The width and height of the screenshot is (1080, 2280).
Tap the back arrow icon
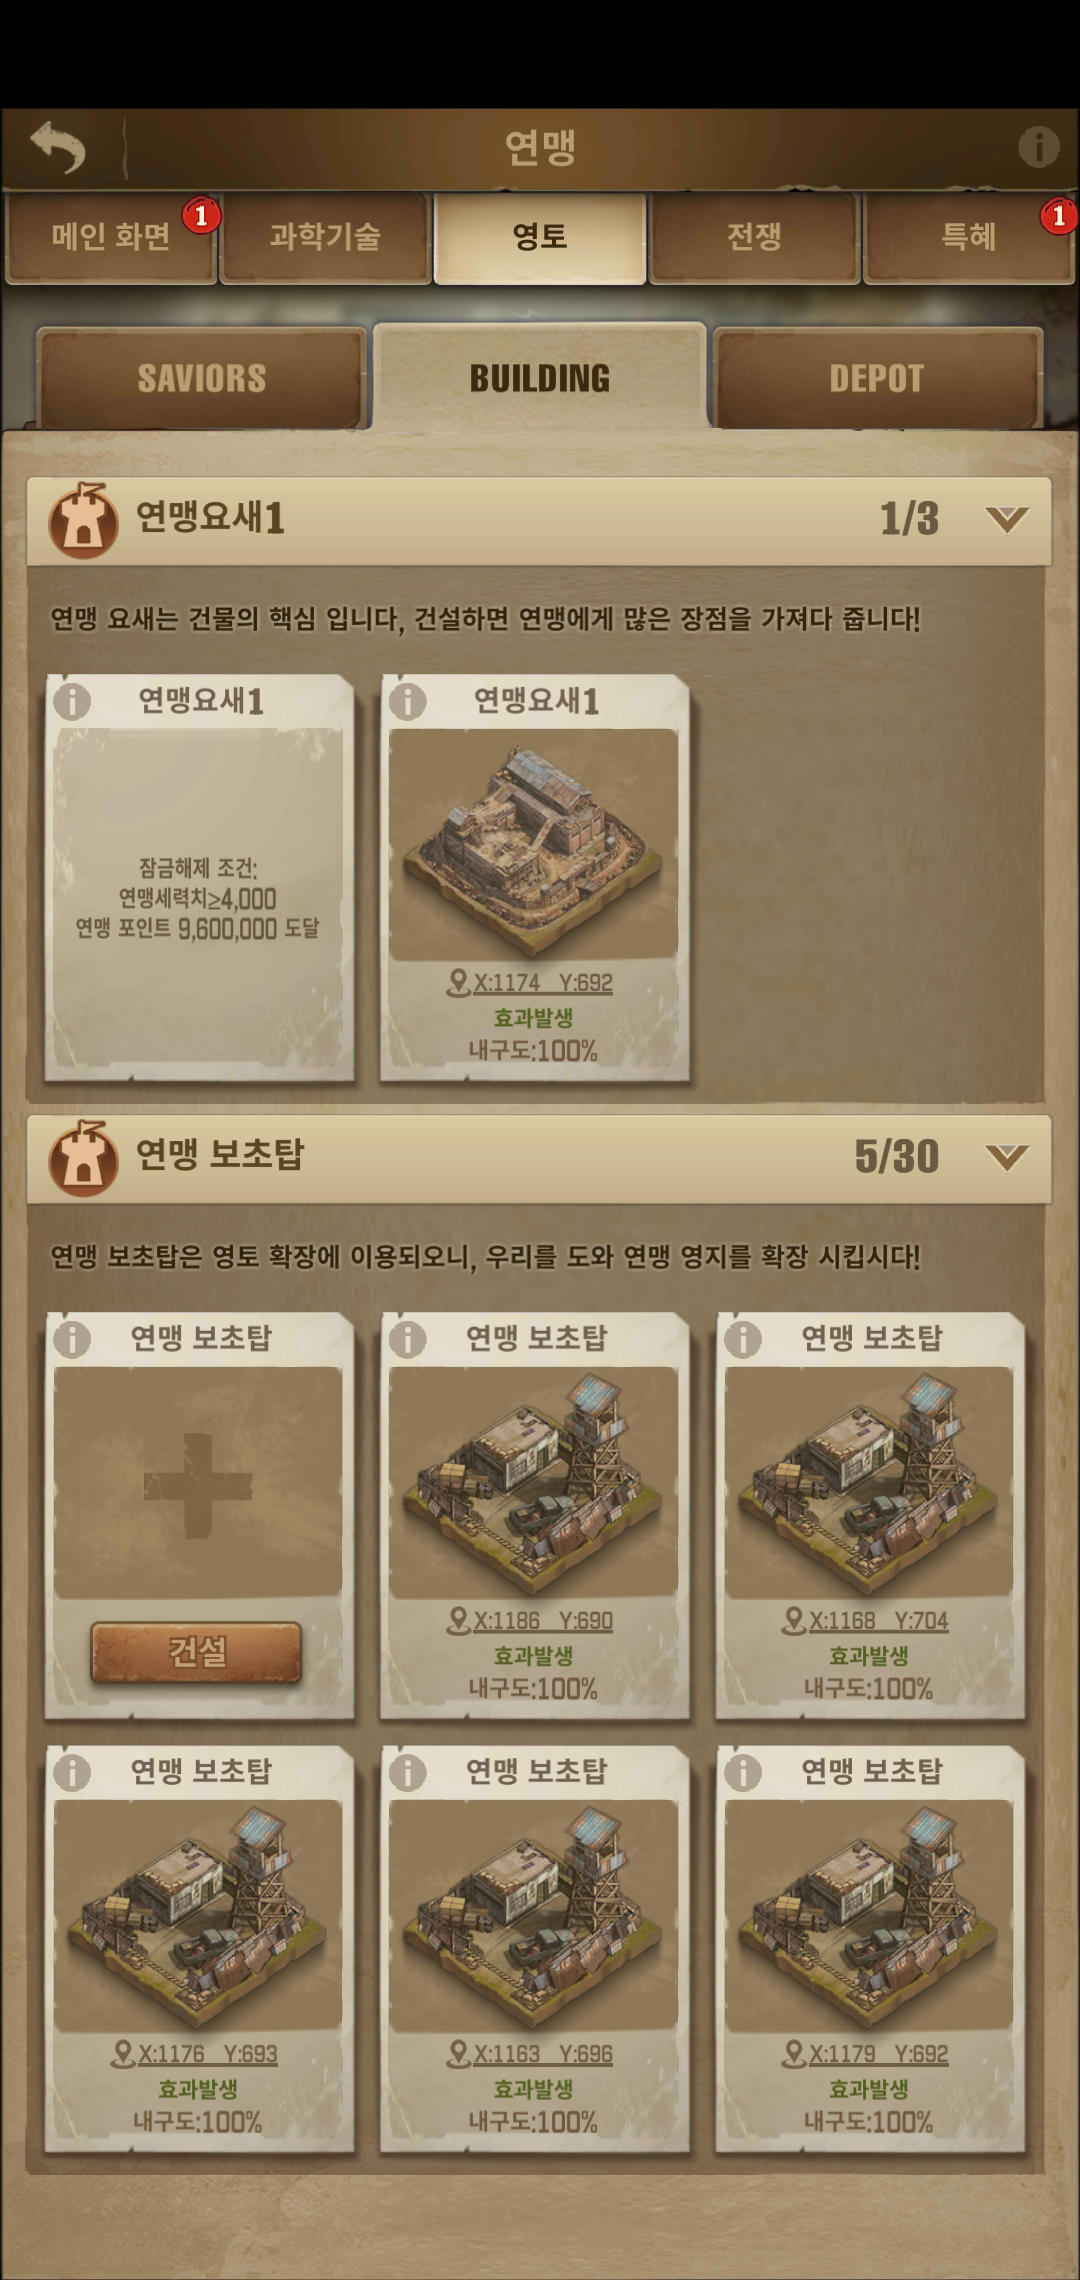click(x=58, y=147)
